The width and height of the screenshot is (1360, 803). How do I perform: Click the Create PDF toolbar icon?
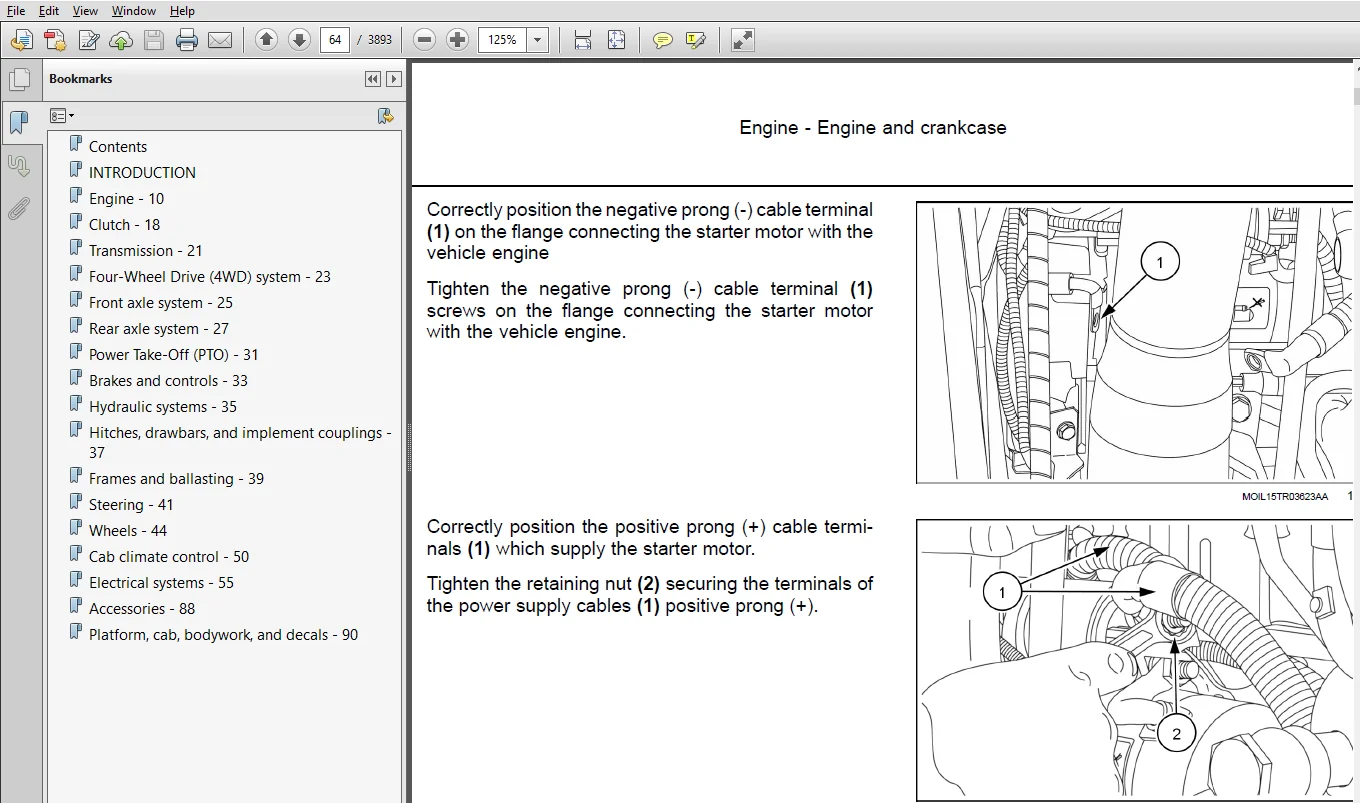pyautogui.click(x=22, y=40)
